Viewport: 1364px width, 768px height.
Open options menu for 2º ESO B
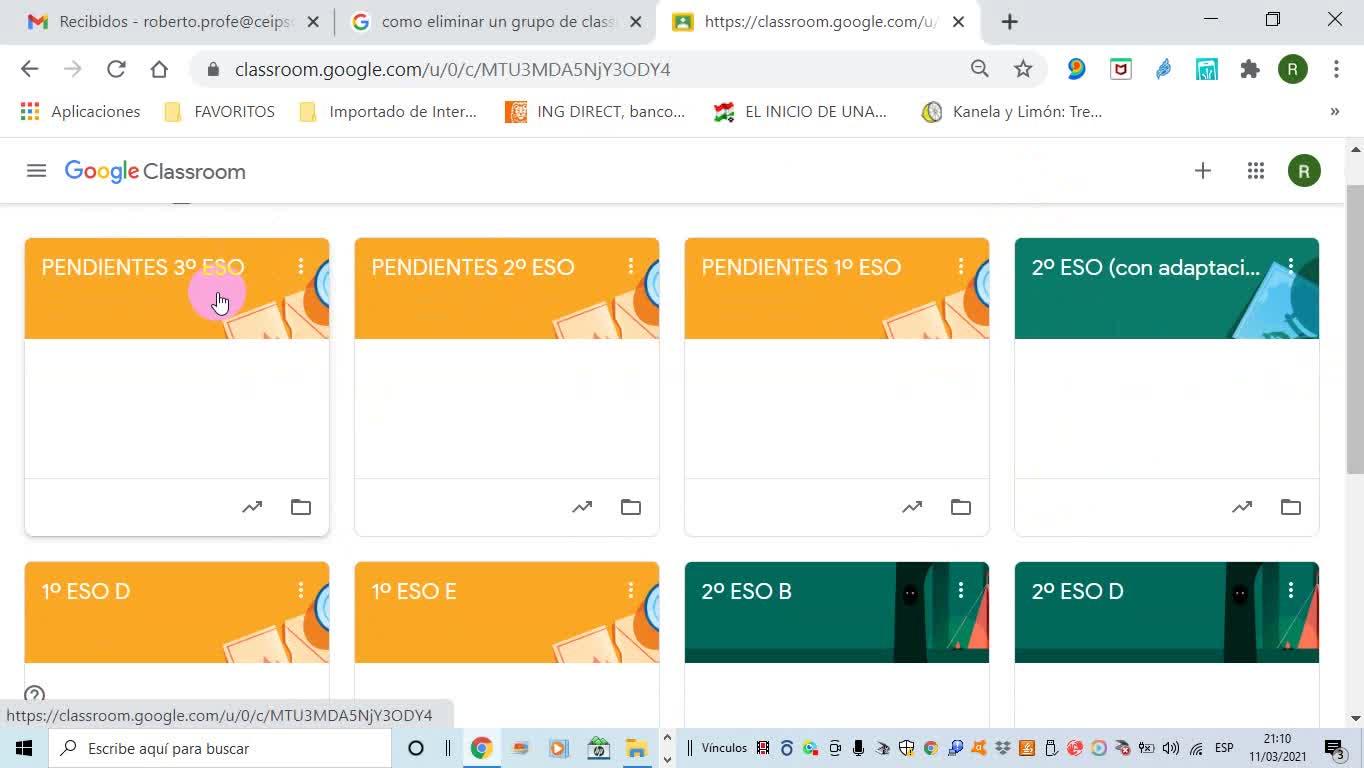961,590
